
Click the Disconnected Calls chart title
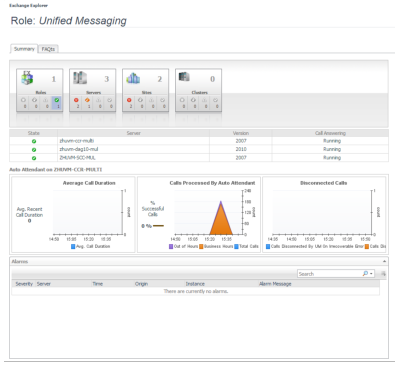coord(323,183)
